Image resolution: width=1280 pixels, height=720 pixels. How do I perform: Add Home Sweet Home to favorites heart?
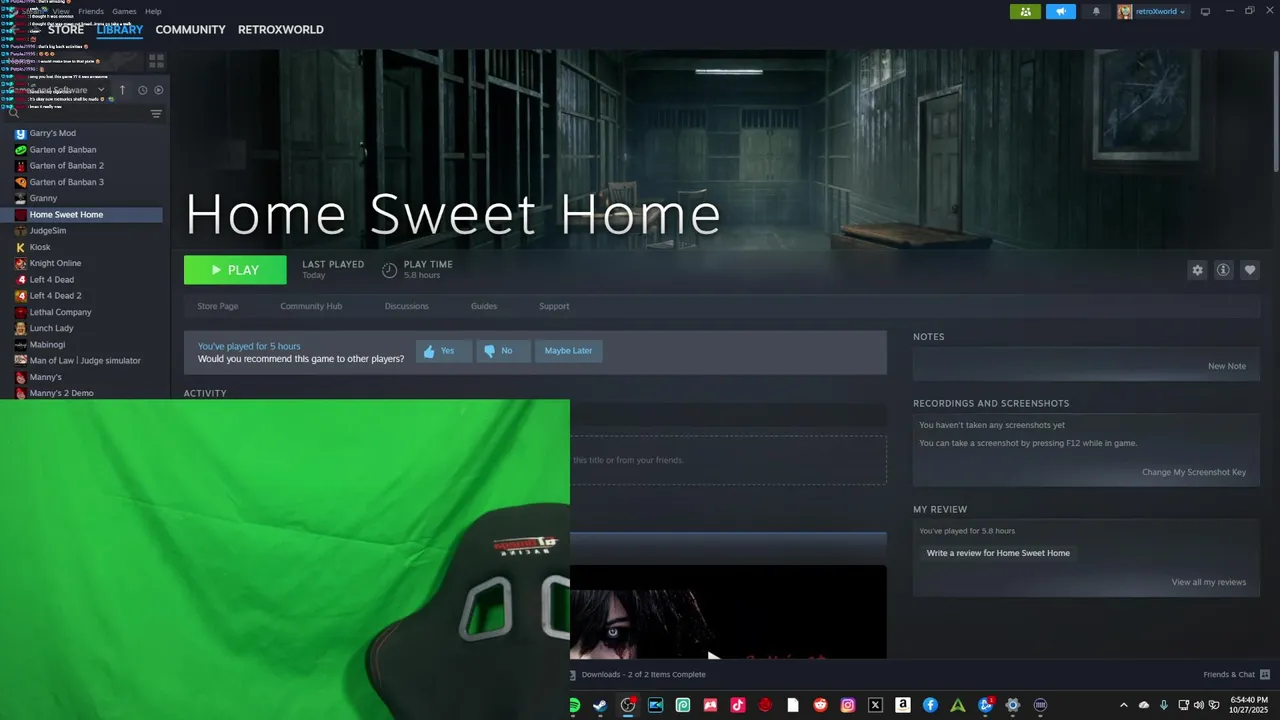(x=1249, y=270)
